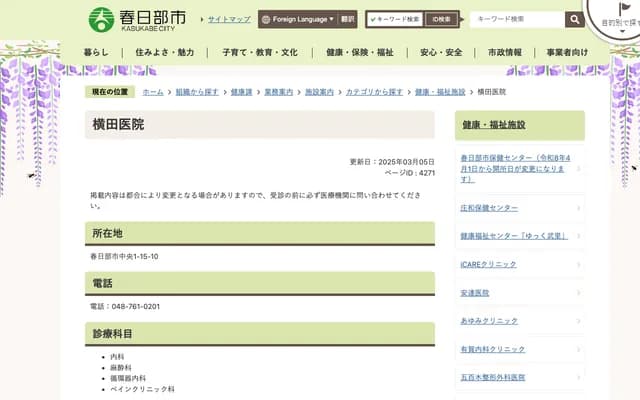
Task: Select the キーワード検索 search mode
Action: click(x=395, y=19)
